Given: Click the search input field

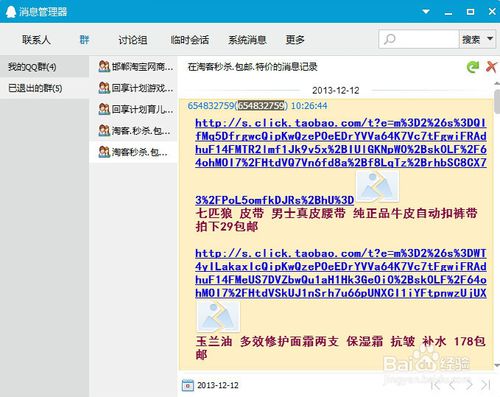Looking at the screenshot, I should pos(419,39).
